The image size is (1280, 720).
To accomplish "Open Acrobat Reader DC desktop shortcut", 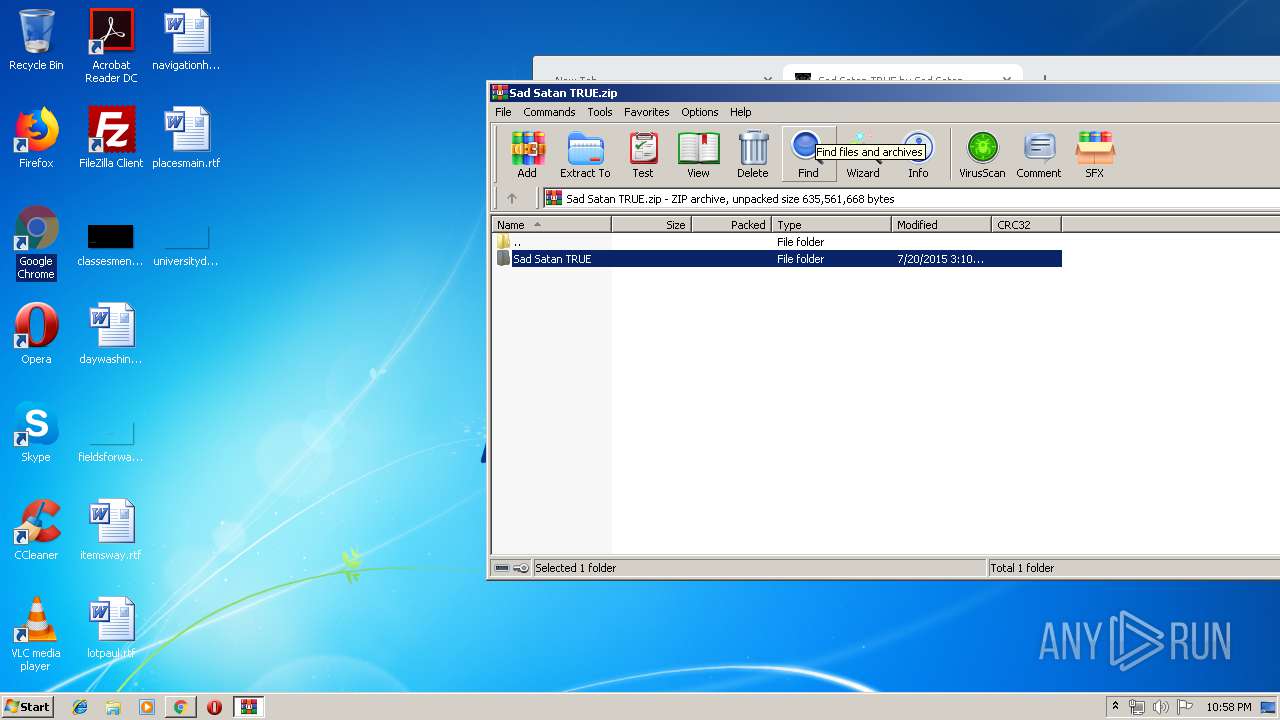I will point(111,46).
